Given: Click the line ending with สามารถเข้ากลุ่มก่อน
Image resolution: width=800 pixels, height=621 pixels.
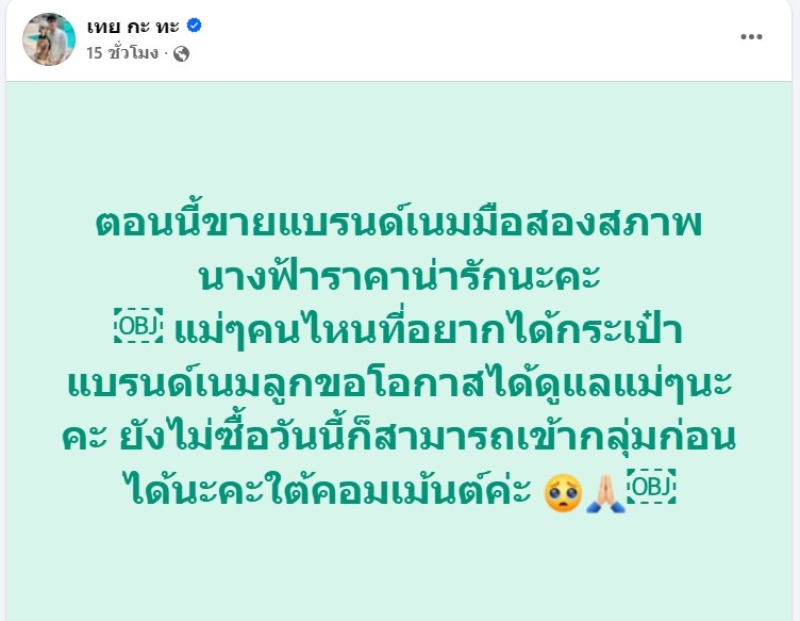Looking at the screenshot, I should click(x=400, y=439).
